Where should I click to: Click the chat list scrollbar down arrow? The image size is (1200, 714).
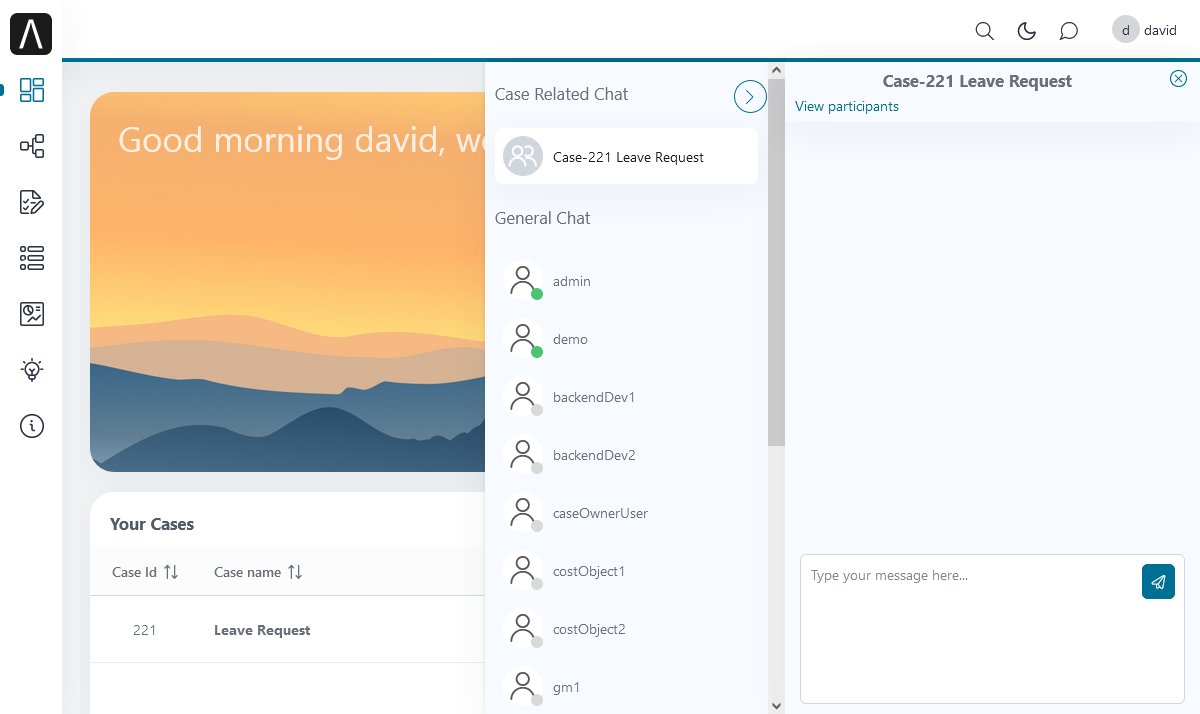(776, 705)
